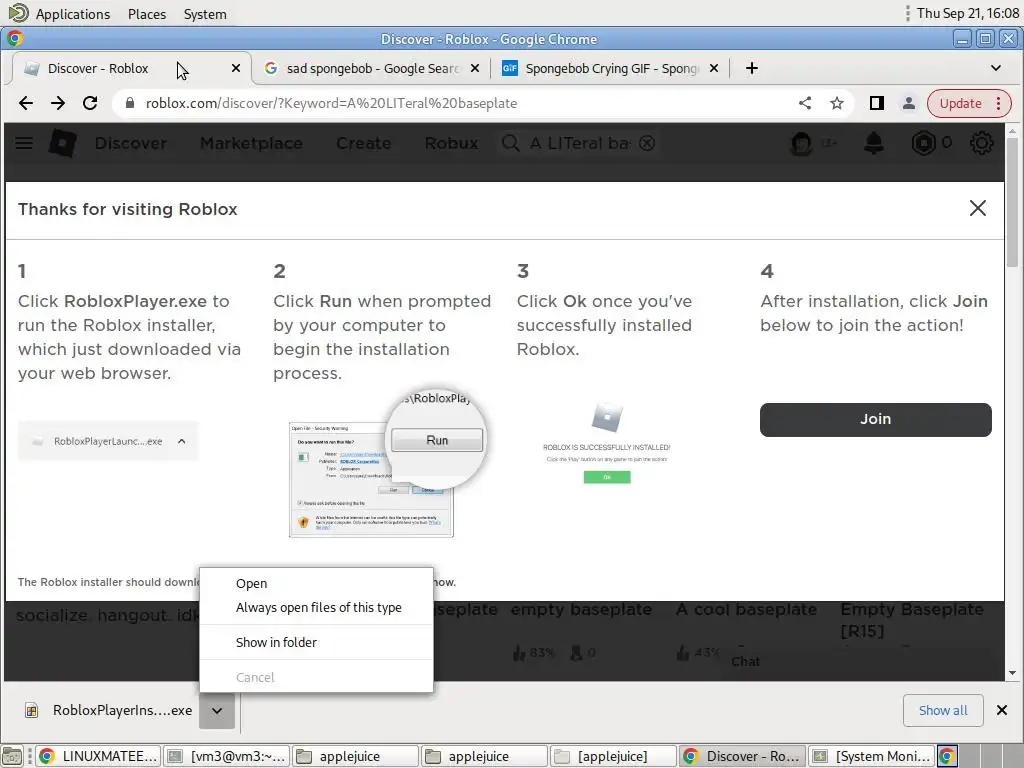Viewport: 1024px width, 768px height.
Task: Click Show all downloads button
Action: click(x=943, y=711)
